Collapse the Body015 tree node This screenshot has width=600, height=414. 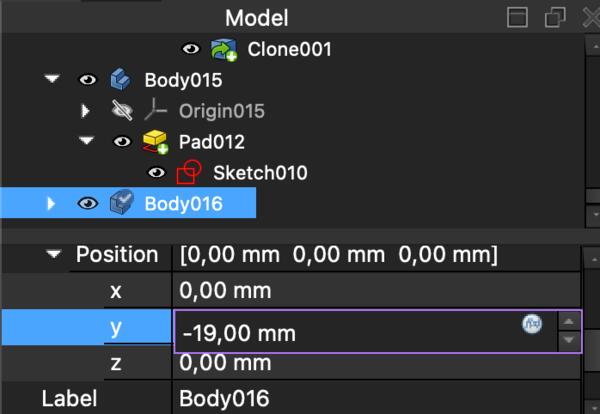tap(52, 79)
